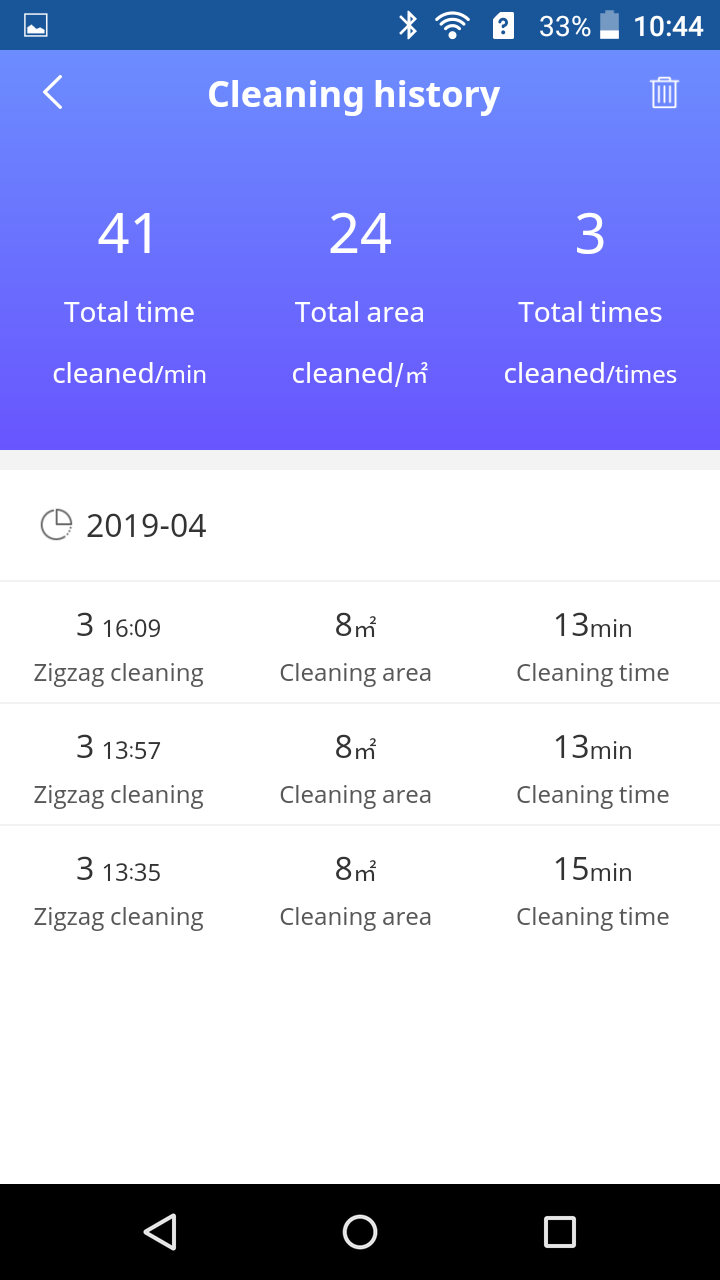Image resolution: width=720 pixels, height=1280 pixels.
Task: Tap the 3 total times cleaned value
Action: click(x=590, y=234)
